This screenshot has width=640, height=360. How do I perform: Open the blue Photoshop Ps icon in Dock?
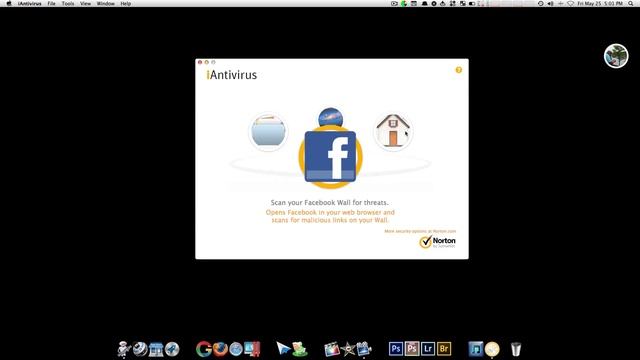tap(396, 349)
